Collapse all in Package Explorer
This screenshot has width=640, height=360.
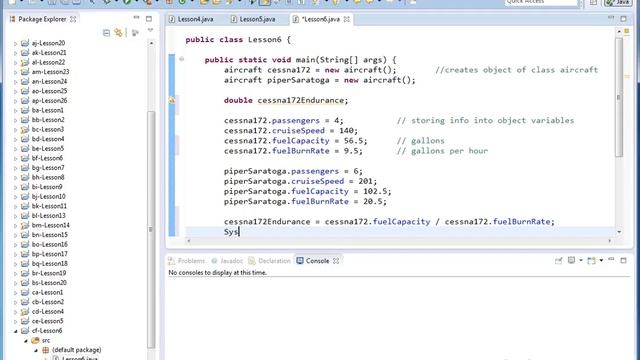point(107,33)
